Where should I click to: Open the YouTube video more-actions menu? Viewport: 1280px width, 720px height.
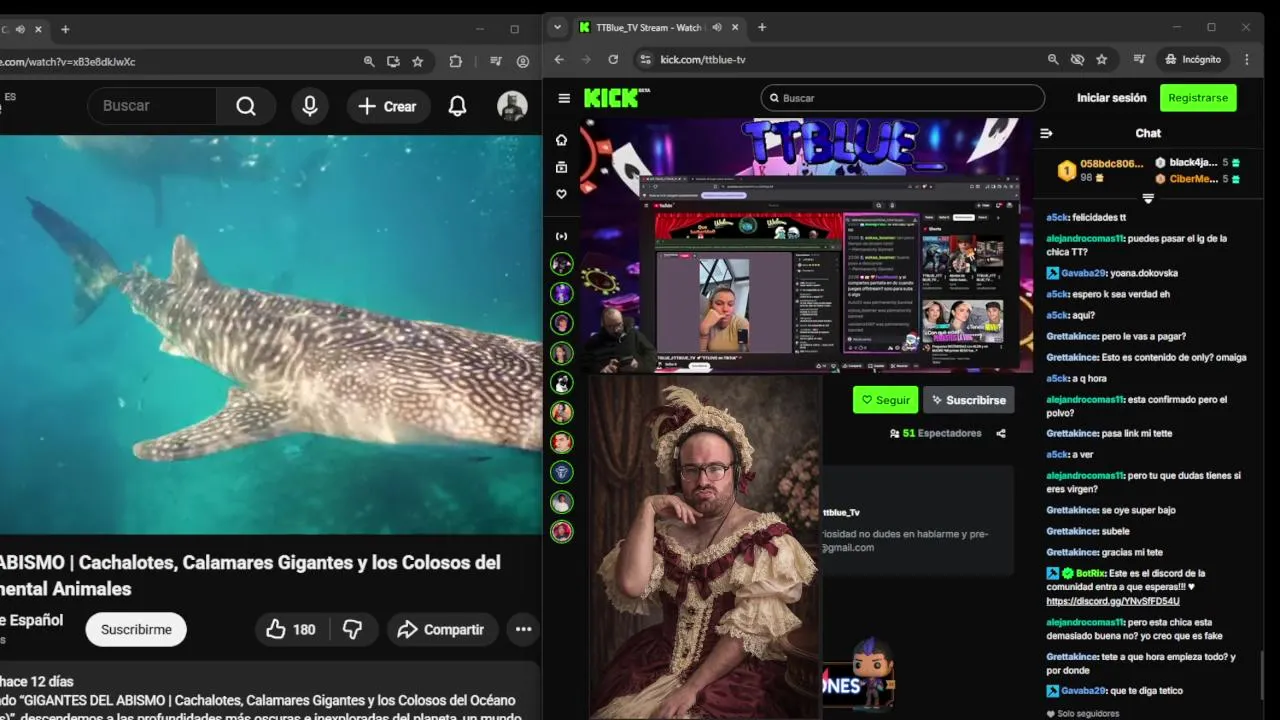523,629
